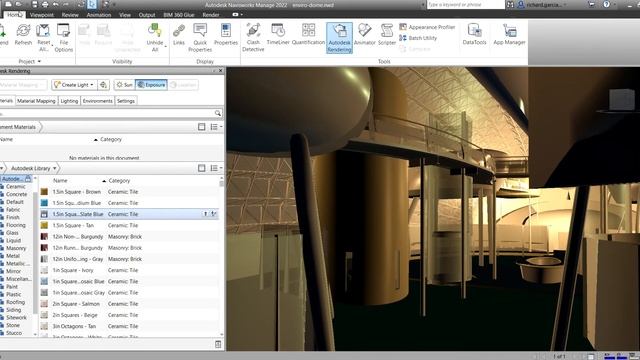Switch to the Review ribbon tab

70,15
